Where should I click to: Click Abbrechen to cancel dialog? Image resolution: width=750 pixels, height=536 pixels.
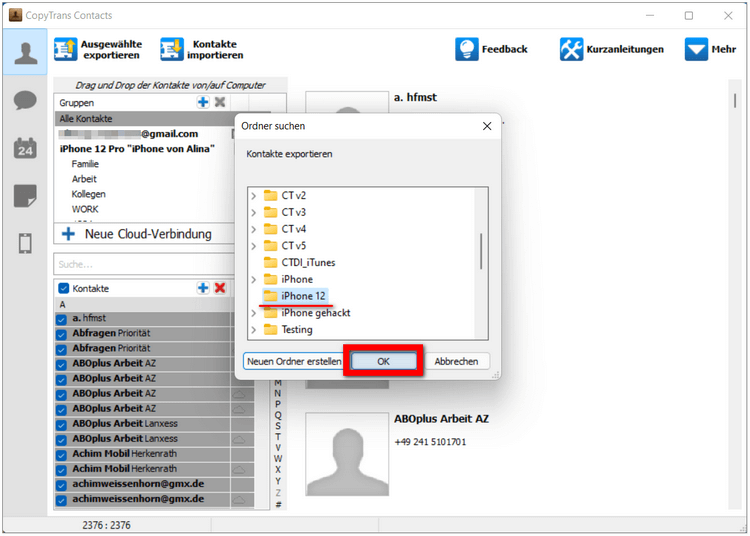tap(456, 361)
